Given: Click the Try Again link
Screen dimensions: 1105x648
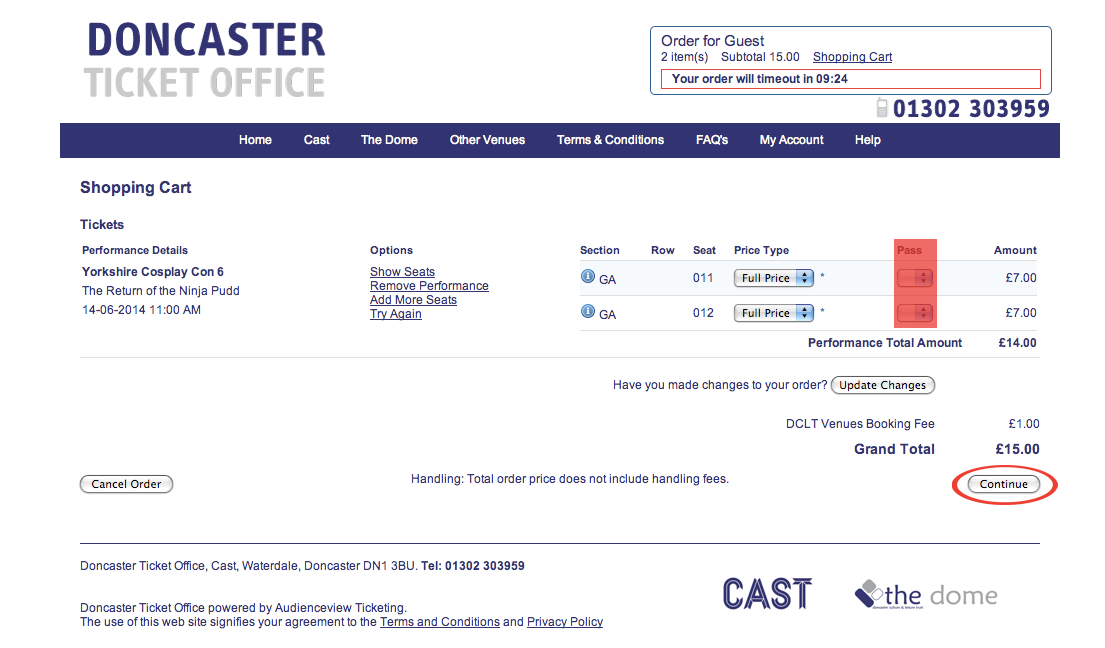Looking at the screenshot, I should click(395, 314).
